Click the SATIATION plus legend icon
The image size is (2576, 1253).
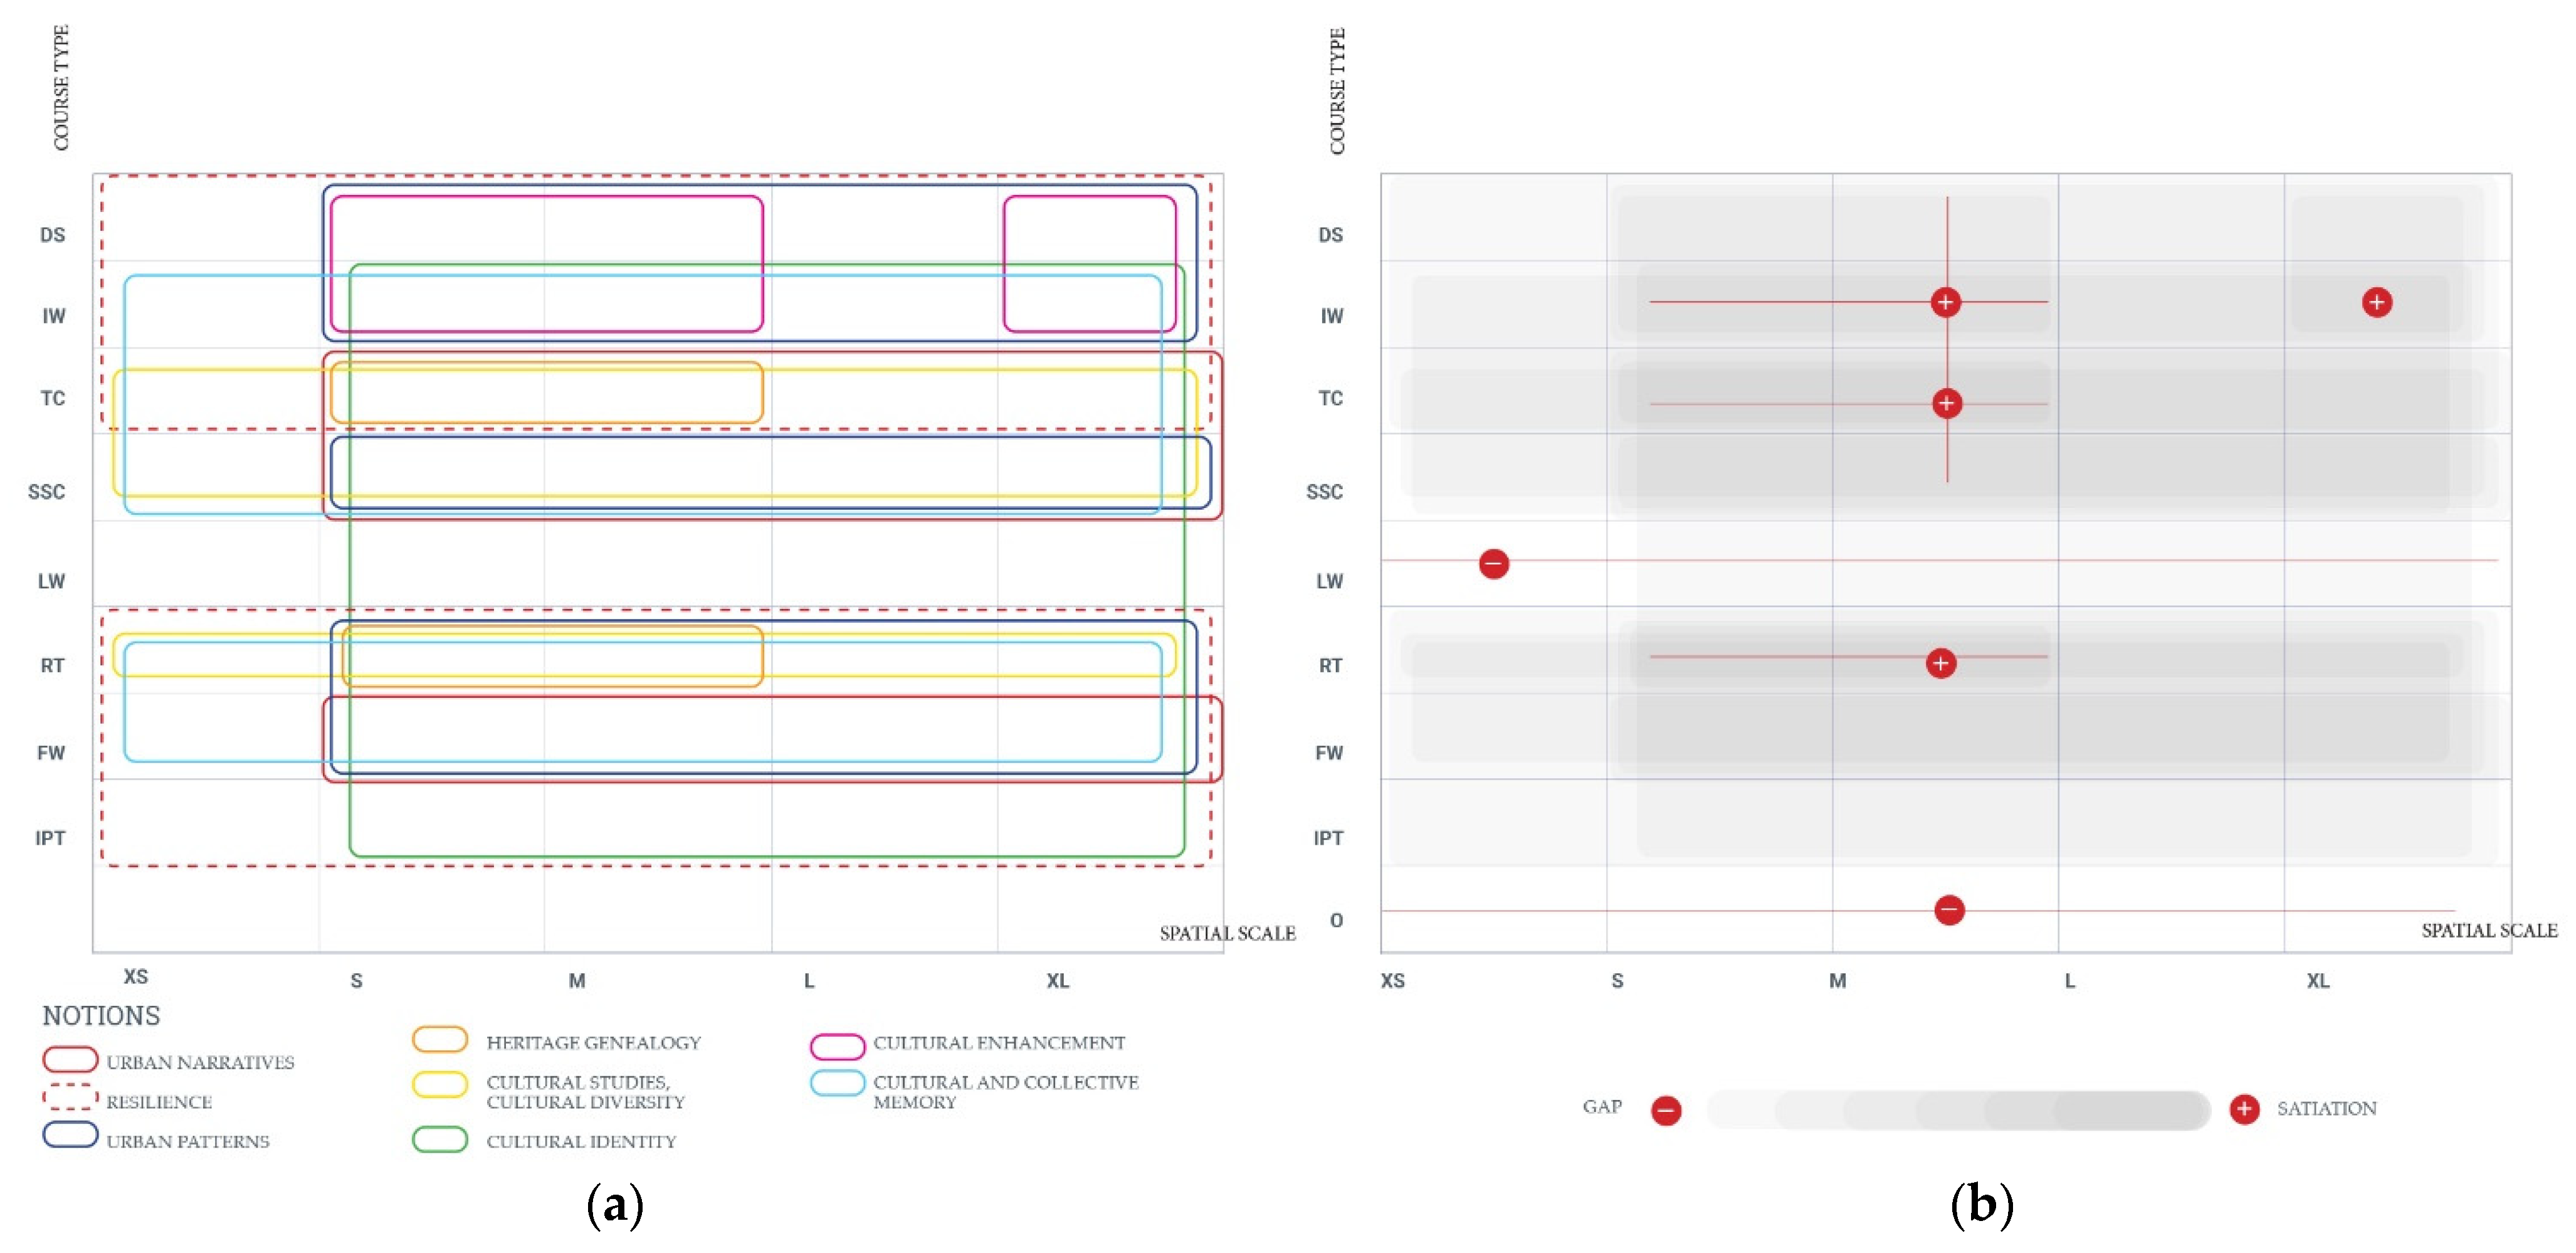pos(2244,1109)
